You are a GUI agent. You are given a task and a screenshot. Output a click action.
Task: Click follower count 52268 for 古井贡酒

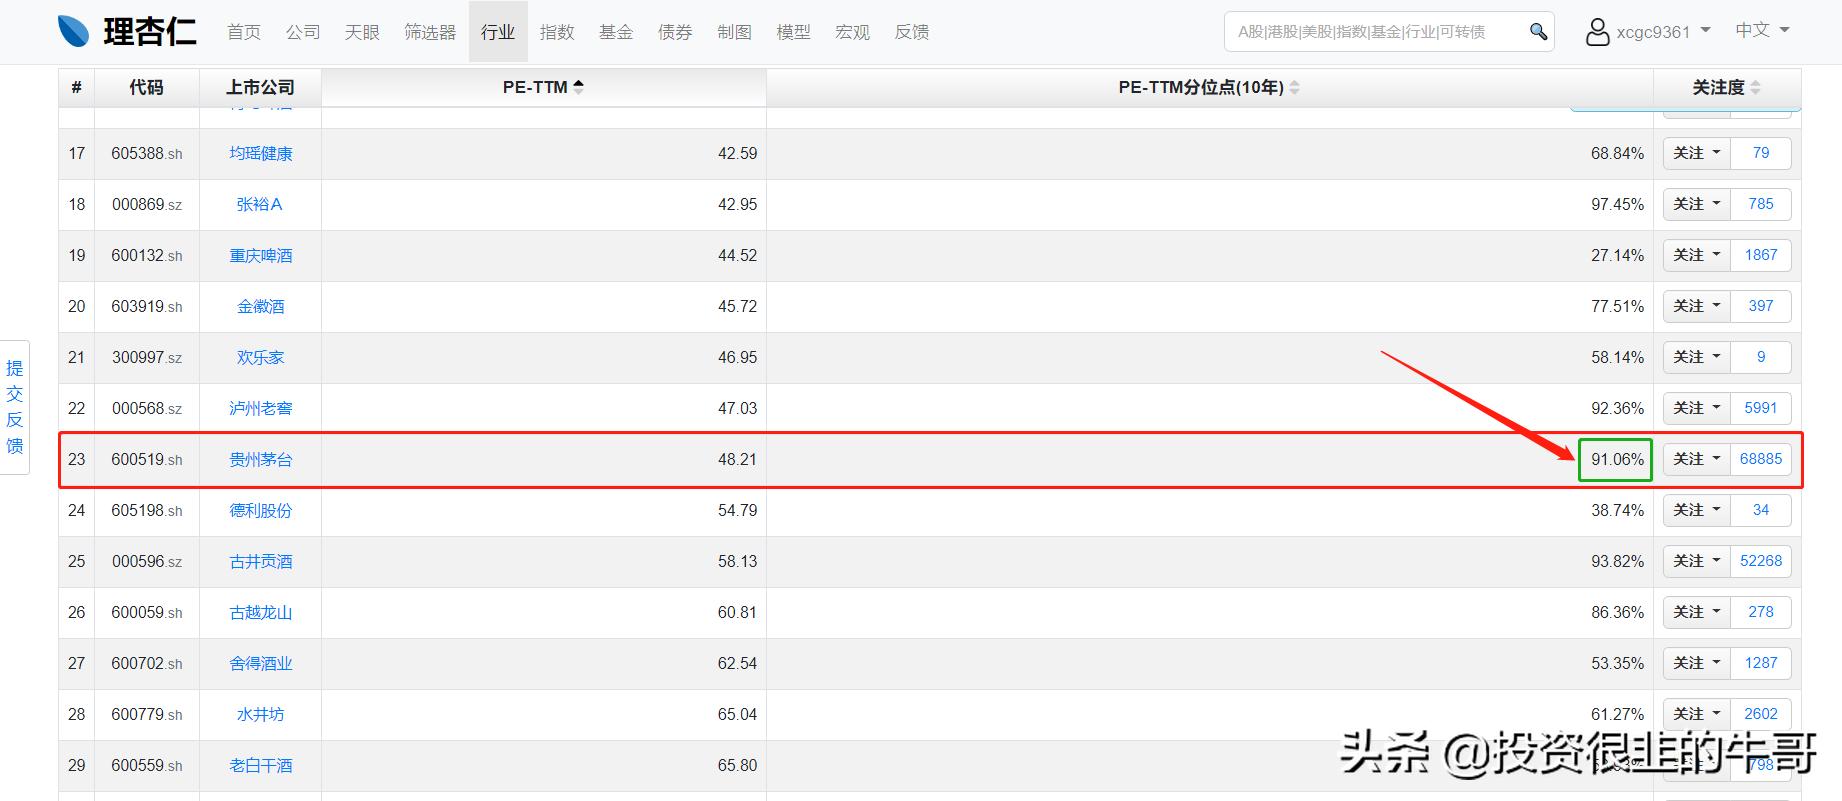click(x=1761, y=561)
